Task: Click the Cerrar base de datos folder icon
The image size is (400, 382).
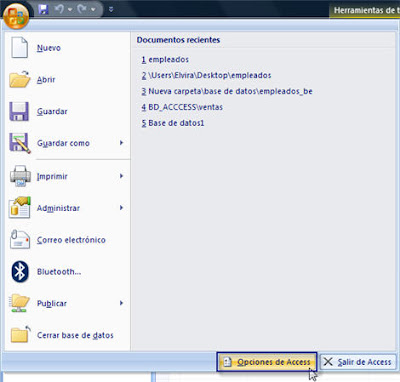Action: [x=20, y=334]
